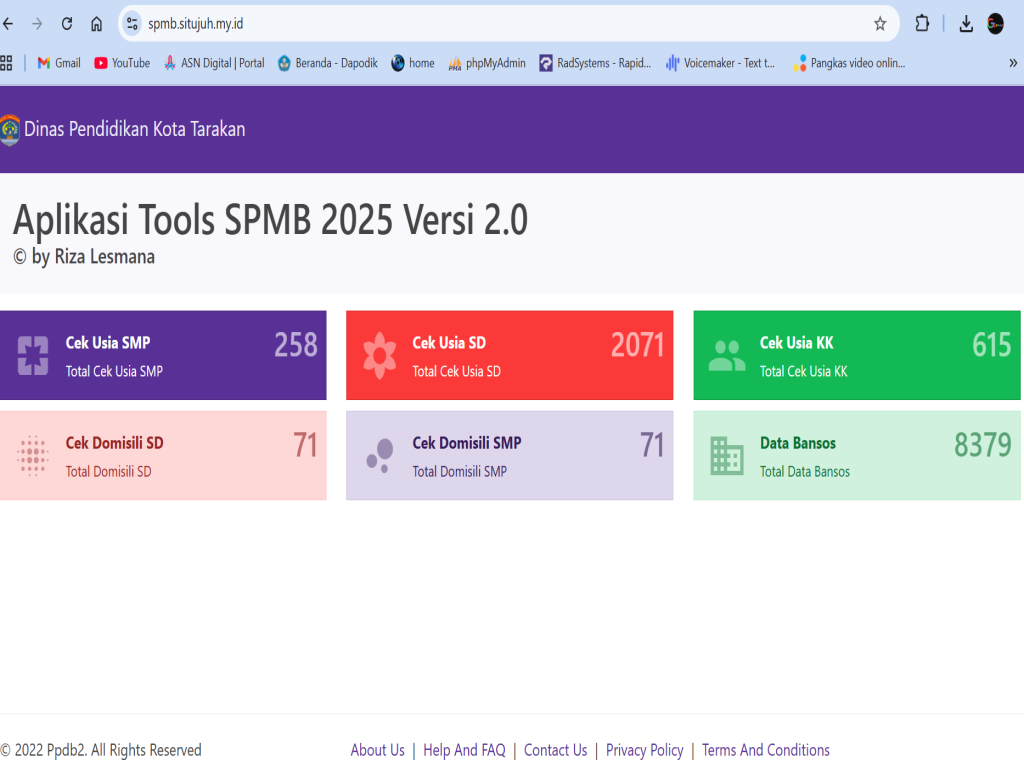Click the address bar URL field
The width and height of the screenshot is (1024, 760).
pos(500,24)
